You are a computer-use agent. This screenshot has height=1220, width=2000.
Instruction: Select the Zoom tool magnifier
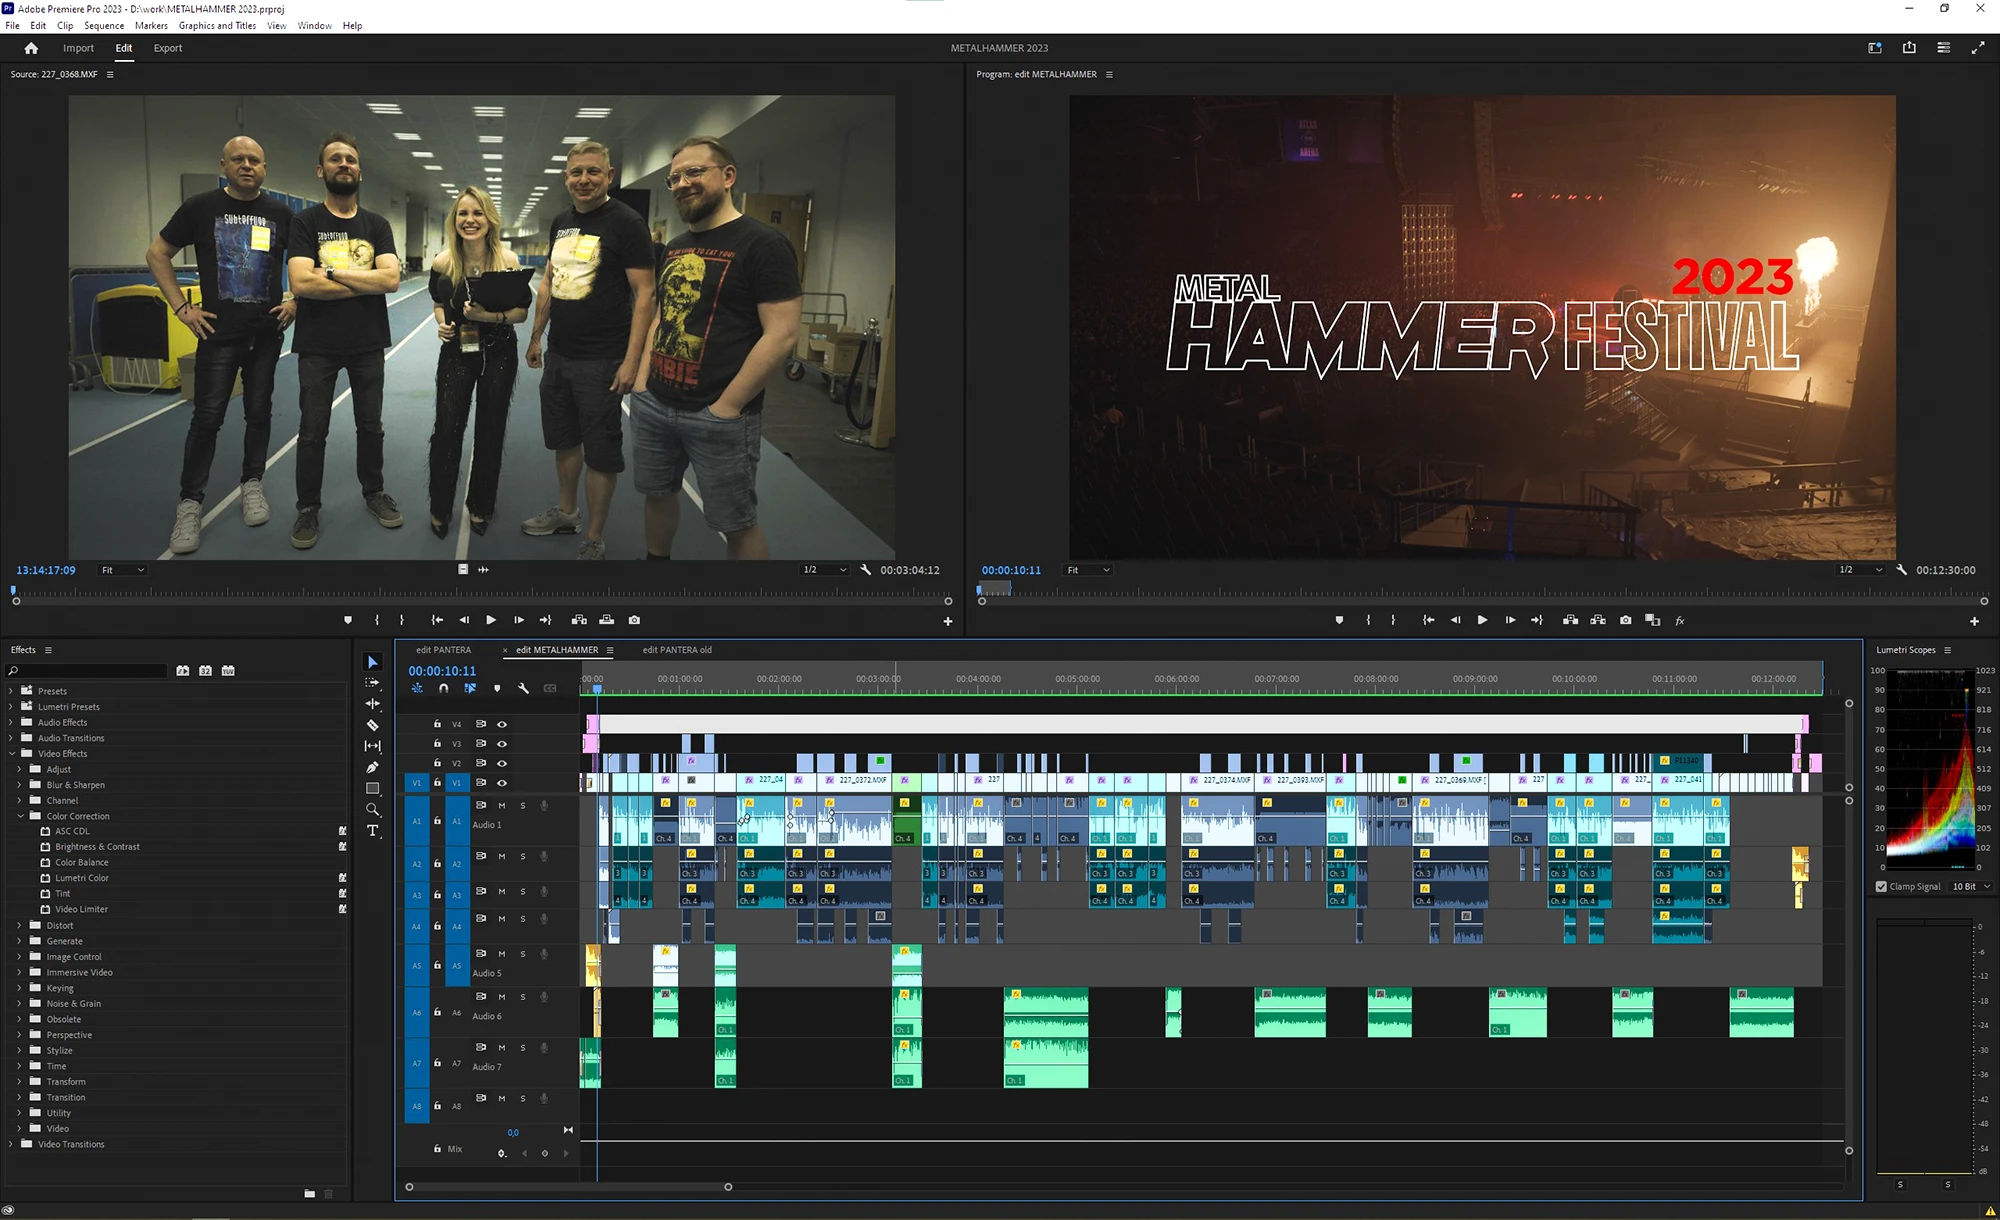point(372,809)
